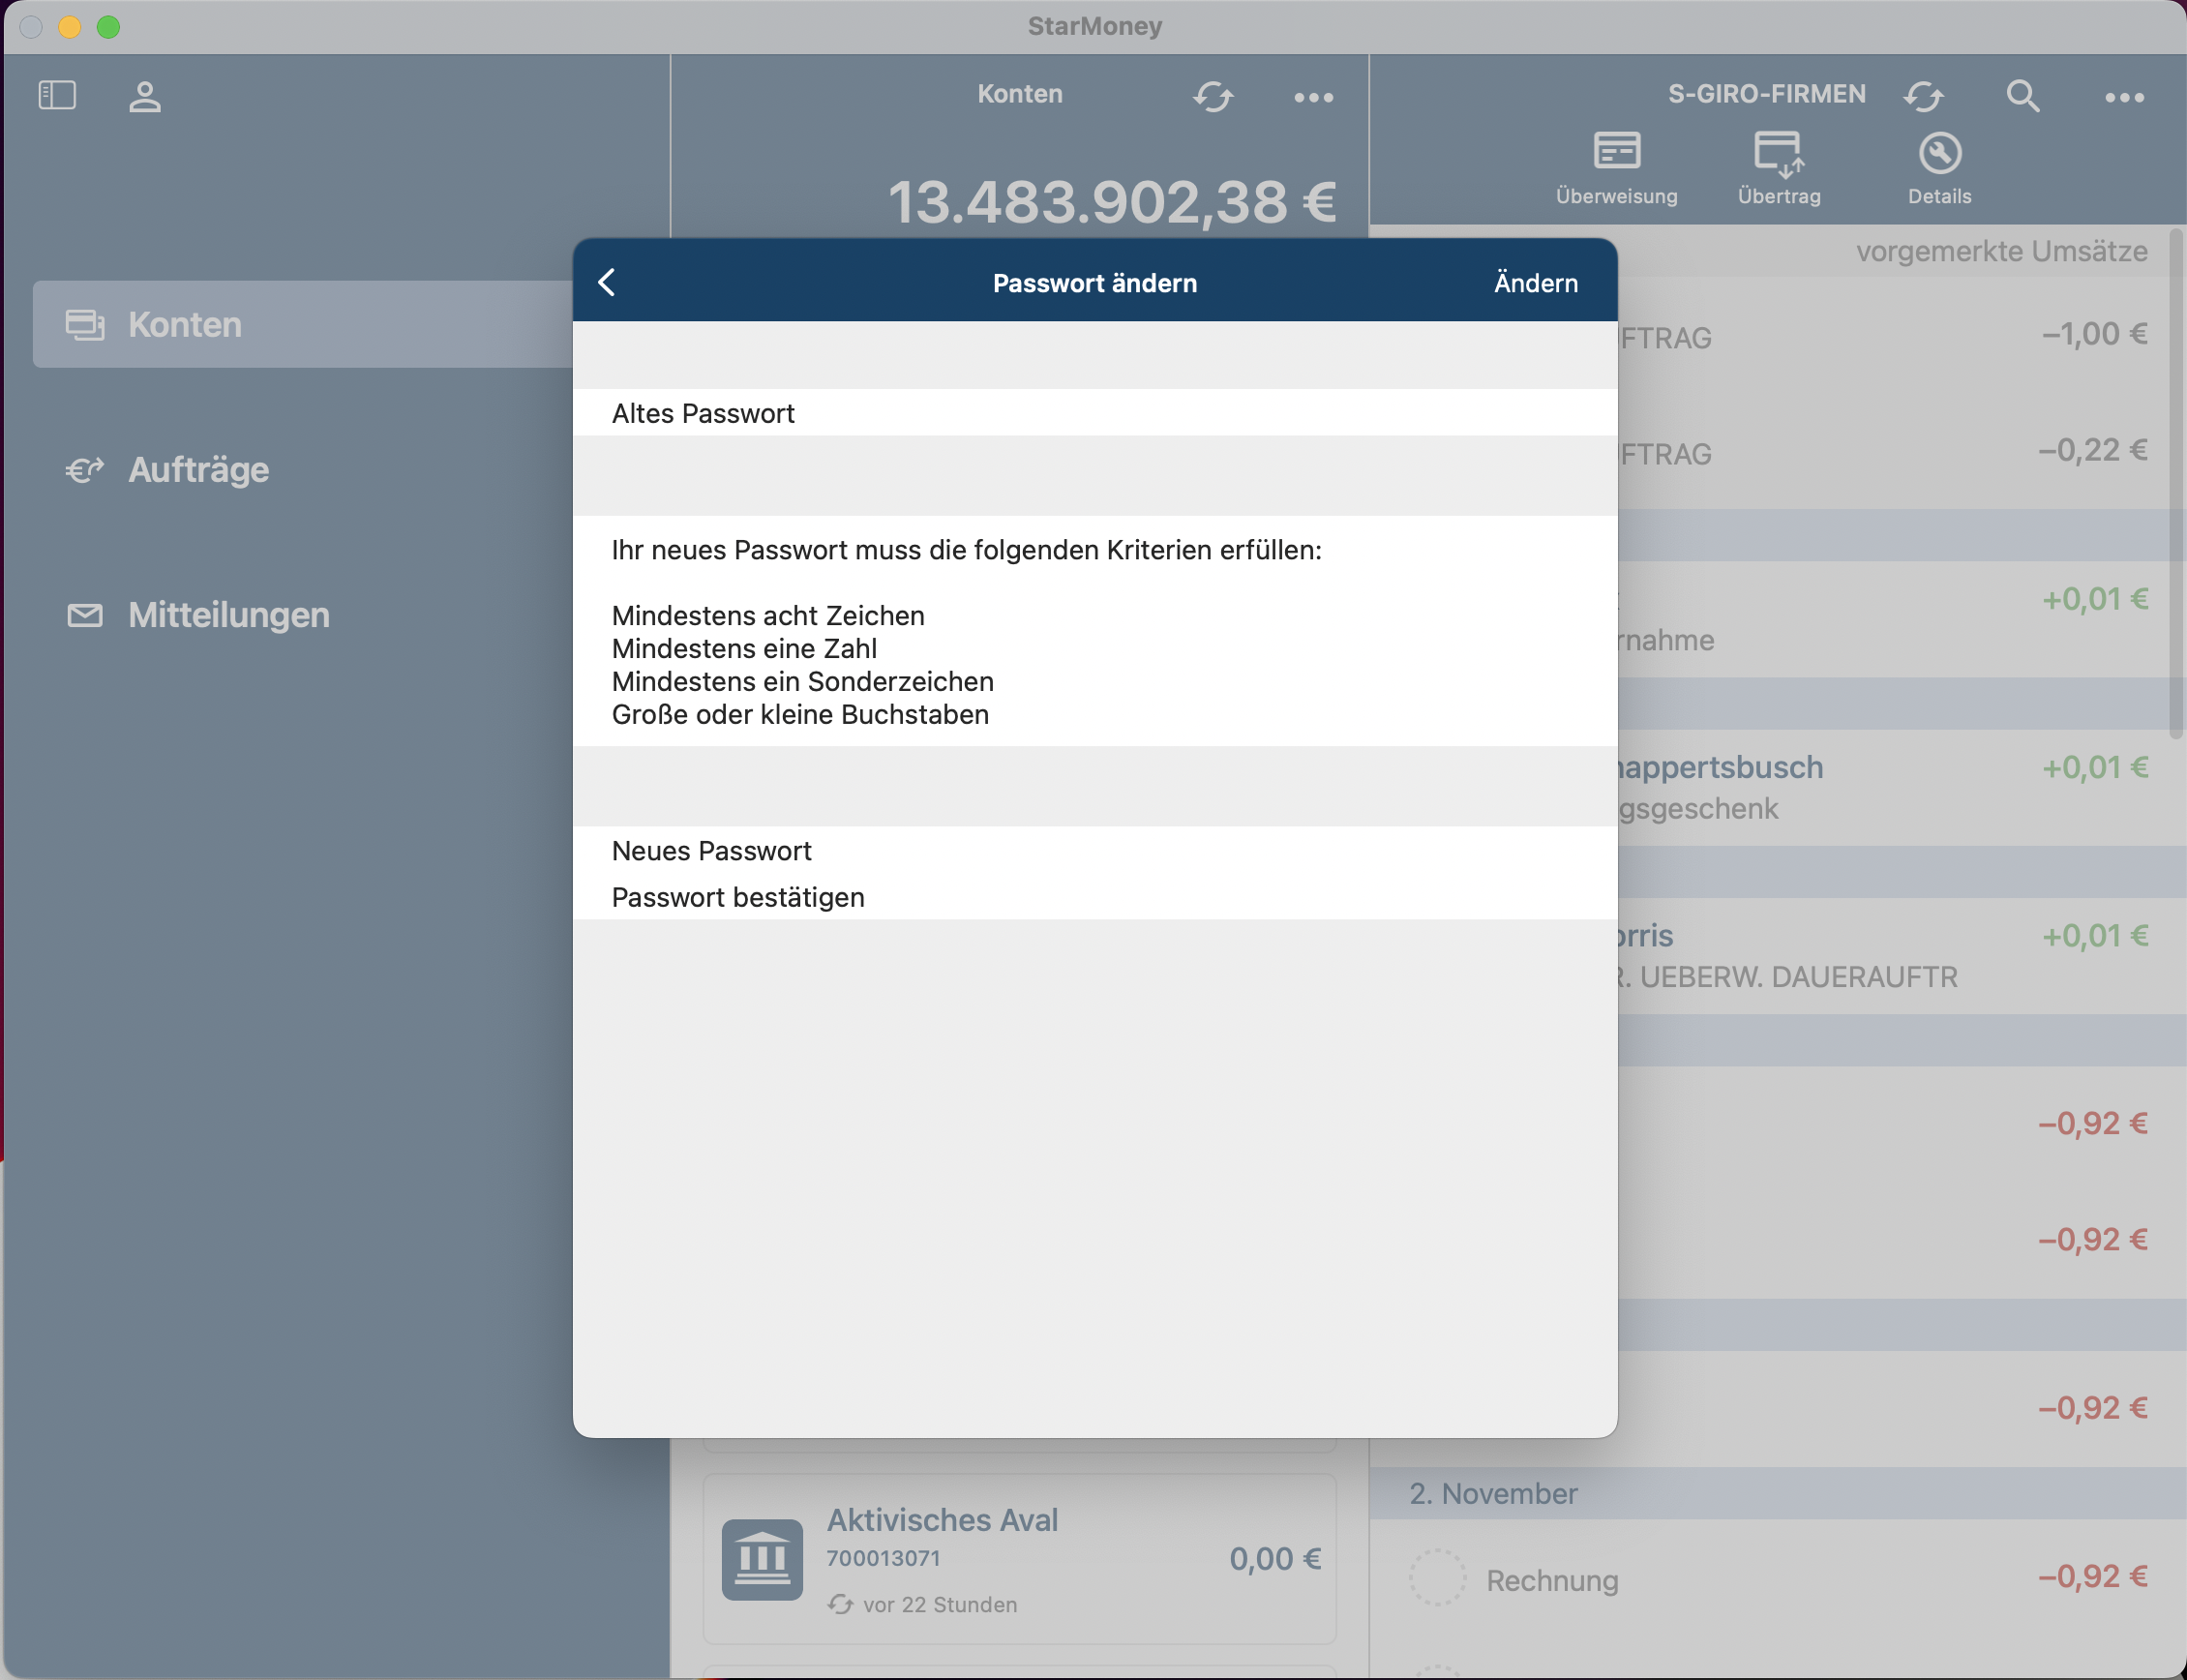Toggle the sidebar panel icon

pyautogui.click(x=57, y=96)
